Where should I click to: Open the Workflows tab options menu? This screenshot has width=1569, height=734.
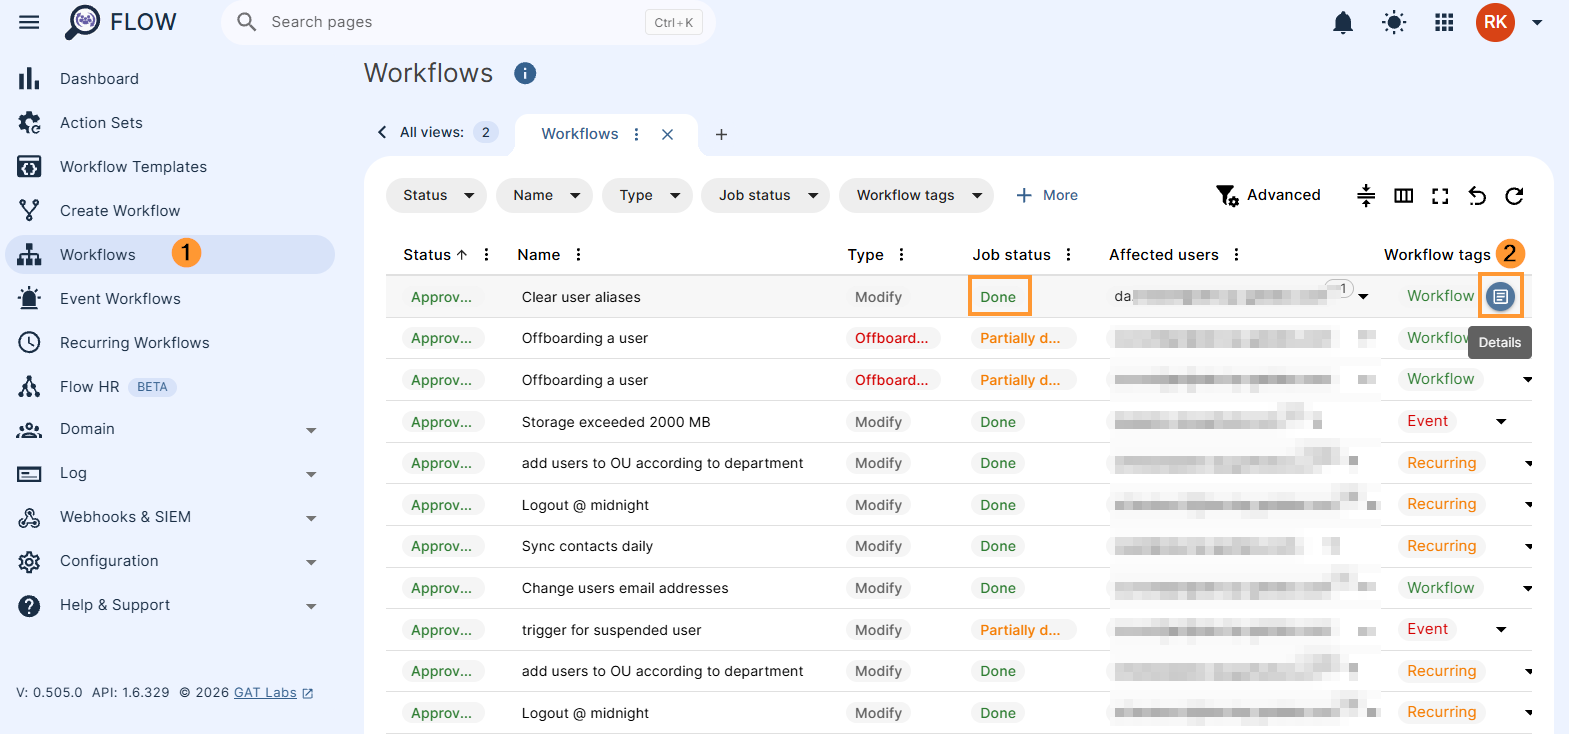(637, 134)
